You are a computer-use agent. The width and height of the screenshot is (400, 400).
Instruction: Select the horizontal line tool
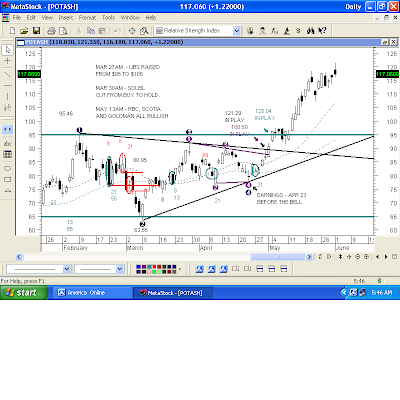click(8, 85)
